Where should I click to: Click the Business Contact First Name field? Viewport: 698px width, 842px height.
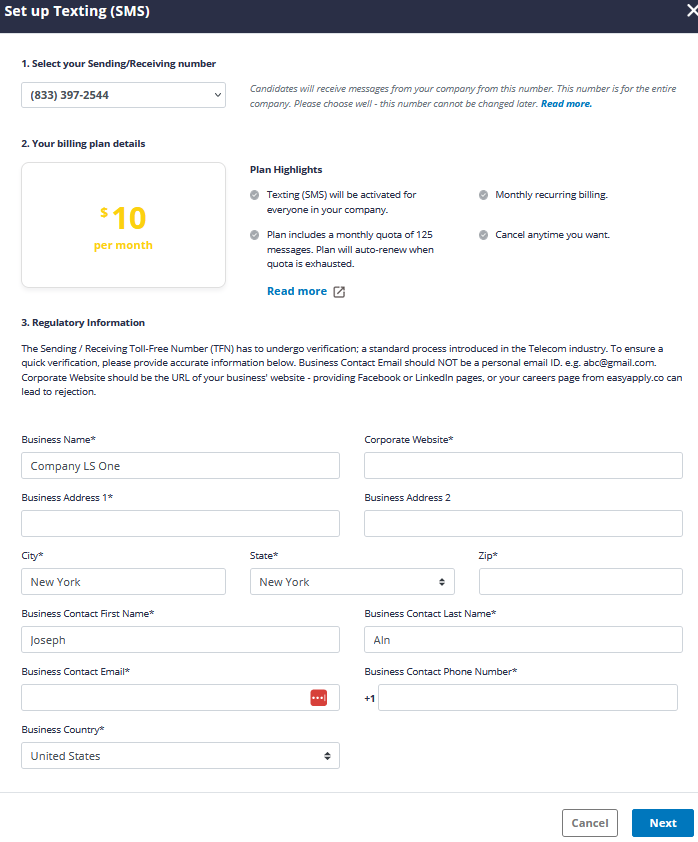[x=180, y=640]
